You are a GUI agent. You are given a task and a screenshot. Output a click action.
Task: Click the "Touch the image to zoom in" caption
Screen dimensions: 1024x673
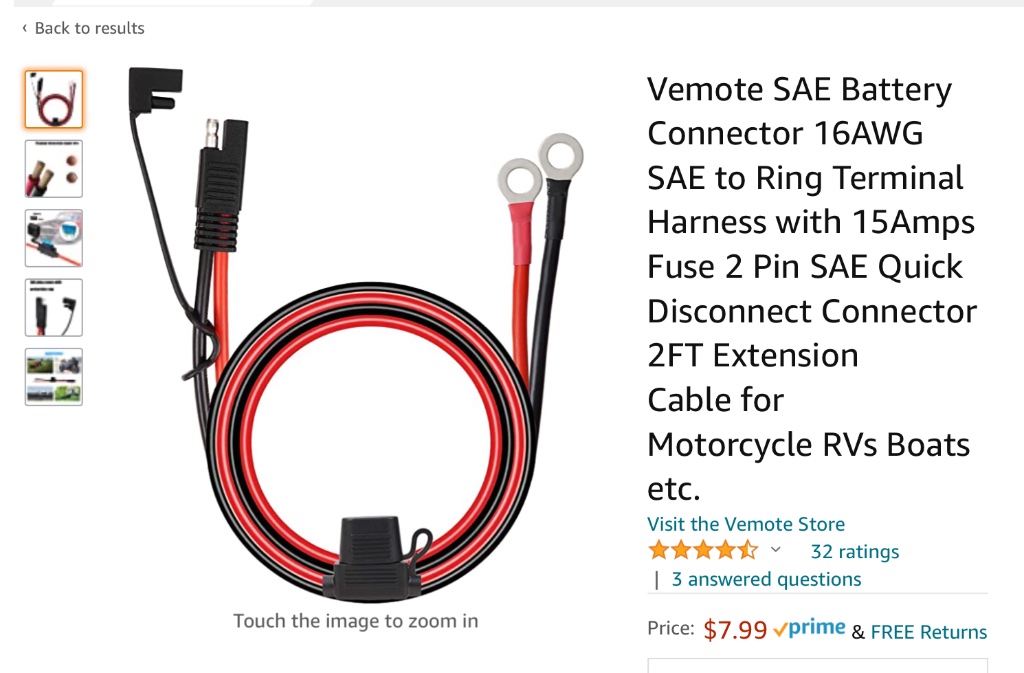[355, 621]
